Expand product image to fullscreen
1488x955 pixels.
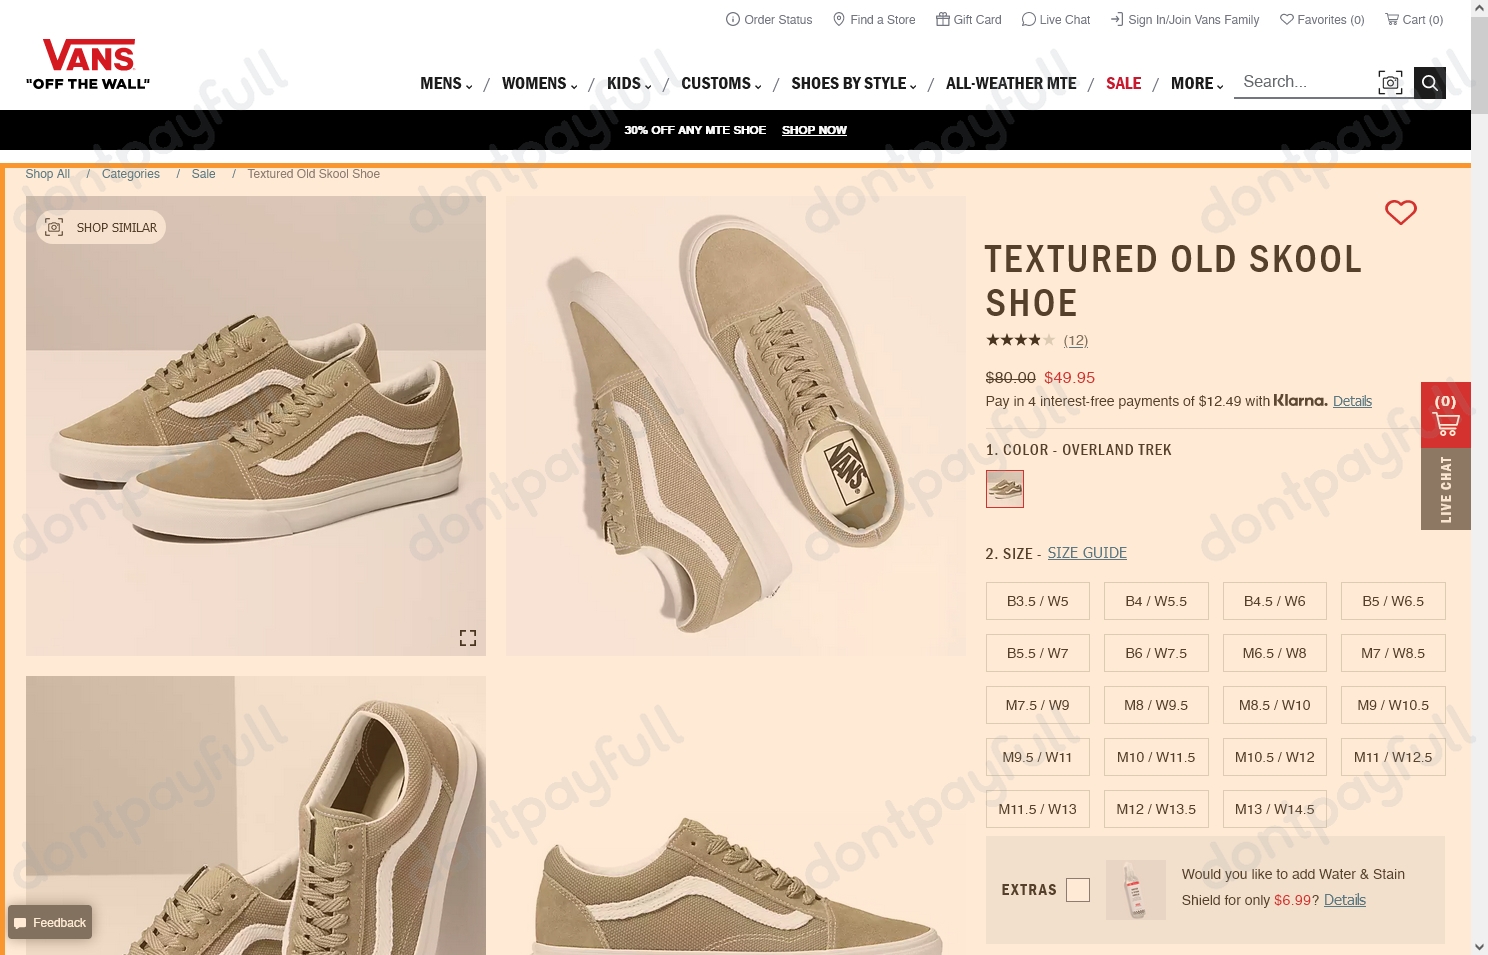coord(467,638)
